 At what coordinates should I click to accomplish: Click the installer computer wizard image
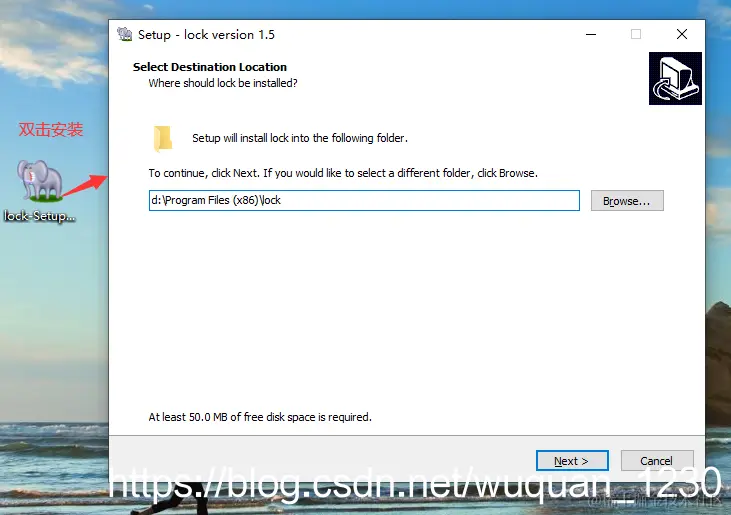[675, 78]
